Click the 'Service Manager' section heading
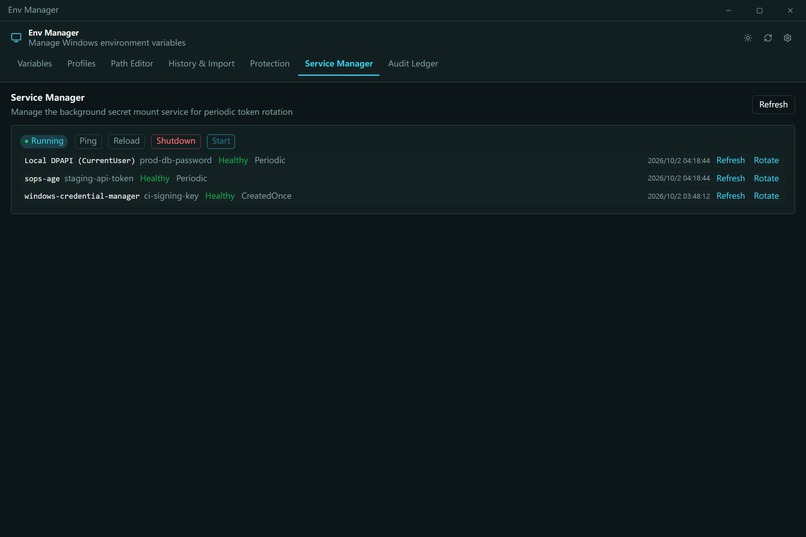This screenshot has height=537, width=806. point(47,98)
